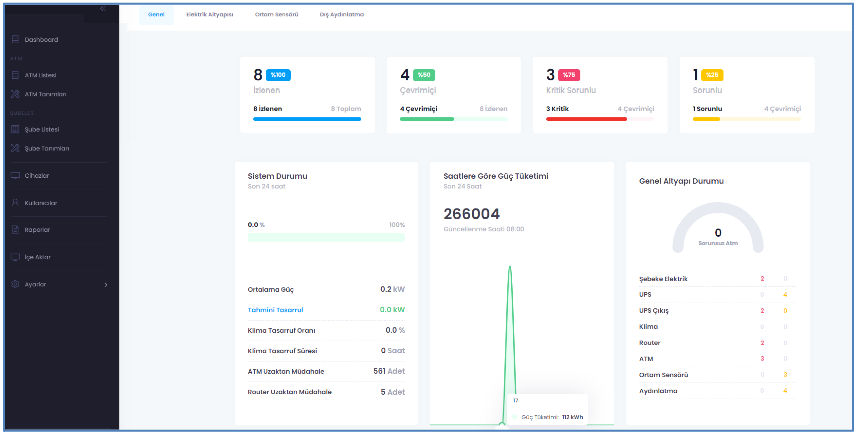Screen dimensions: 856x433
Task: Click the Ayarlar gear icon
Action: [x=15, y=284]
